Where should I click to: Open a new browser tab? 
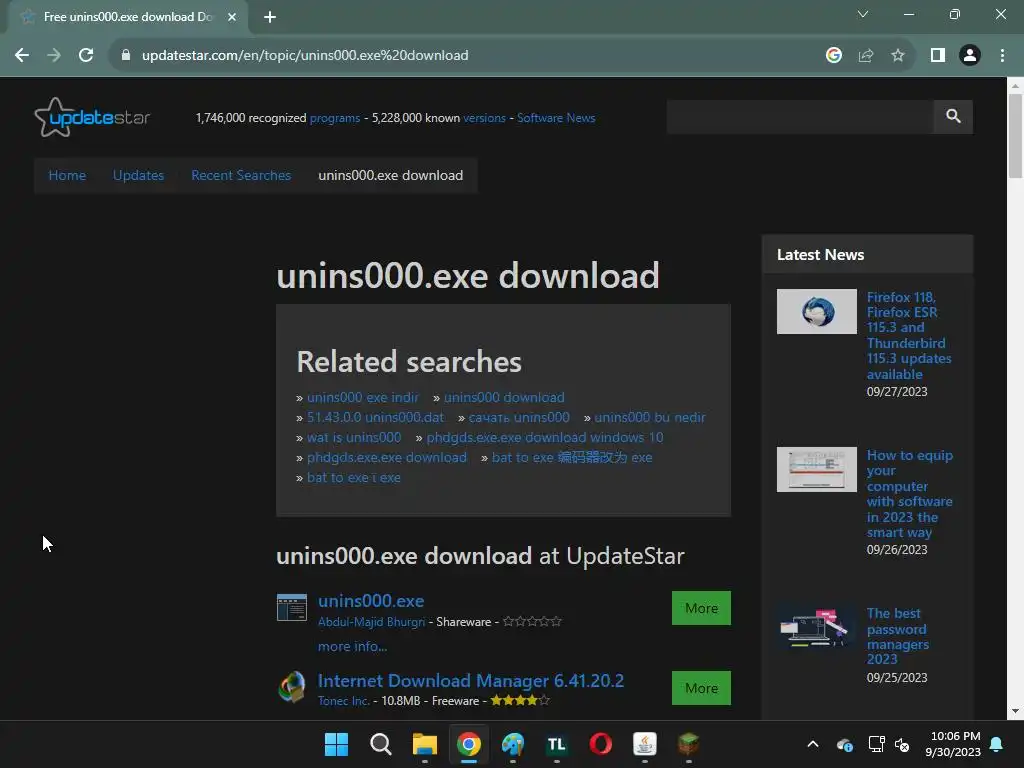(270, 17)
